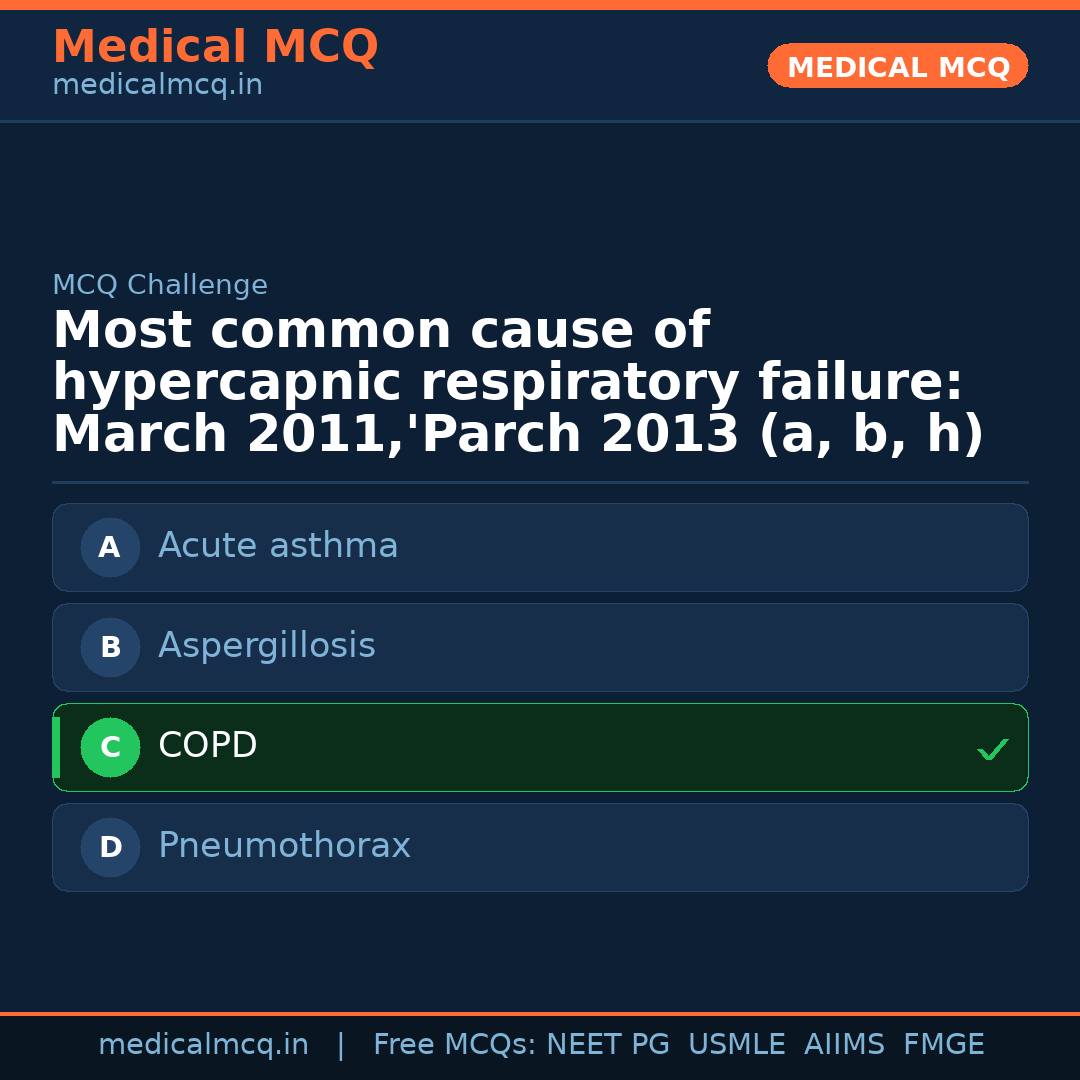Click the green checkmark beside COPD
This screenshot has height=1080, width=1080.
[992, 749]
